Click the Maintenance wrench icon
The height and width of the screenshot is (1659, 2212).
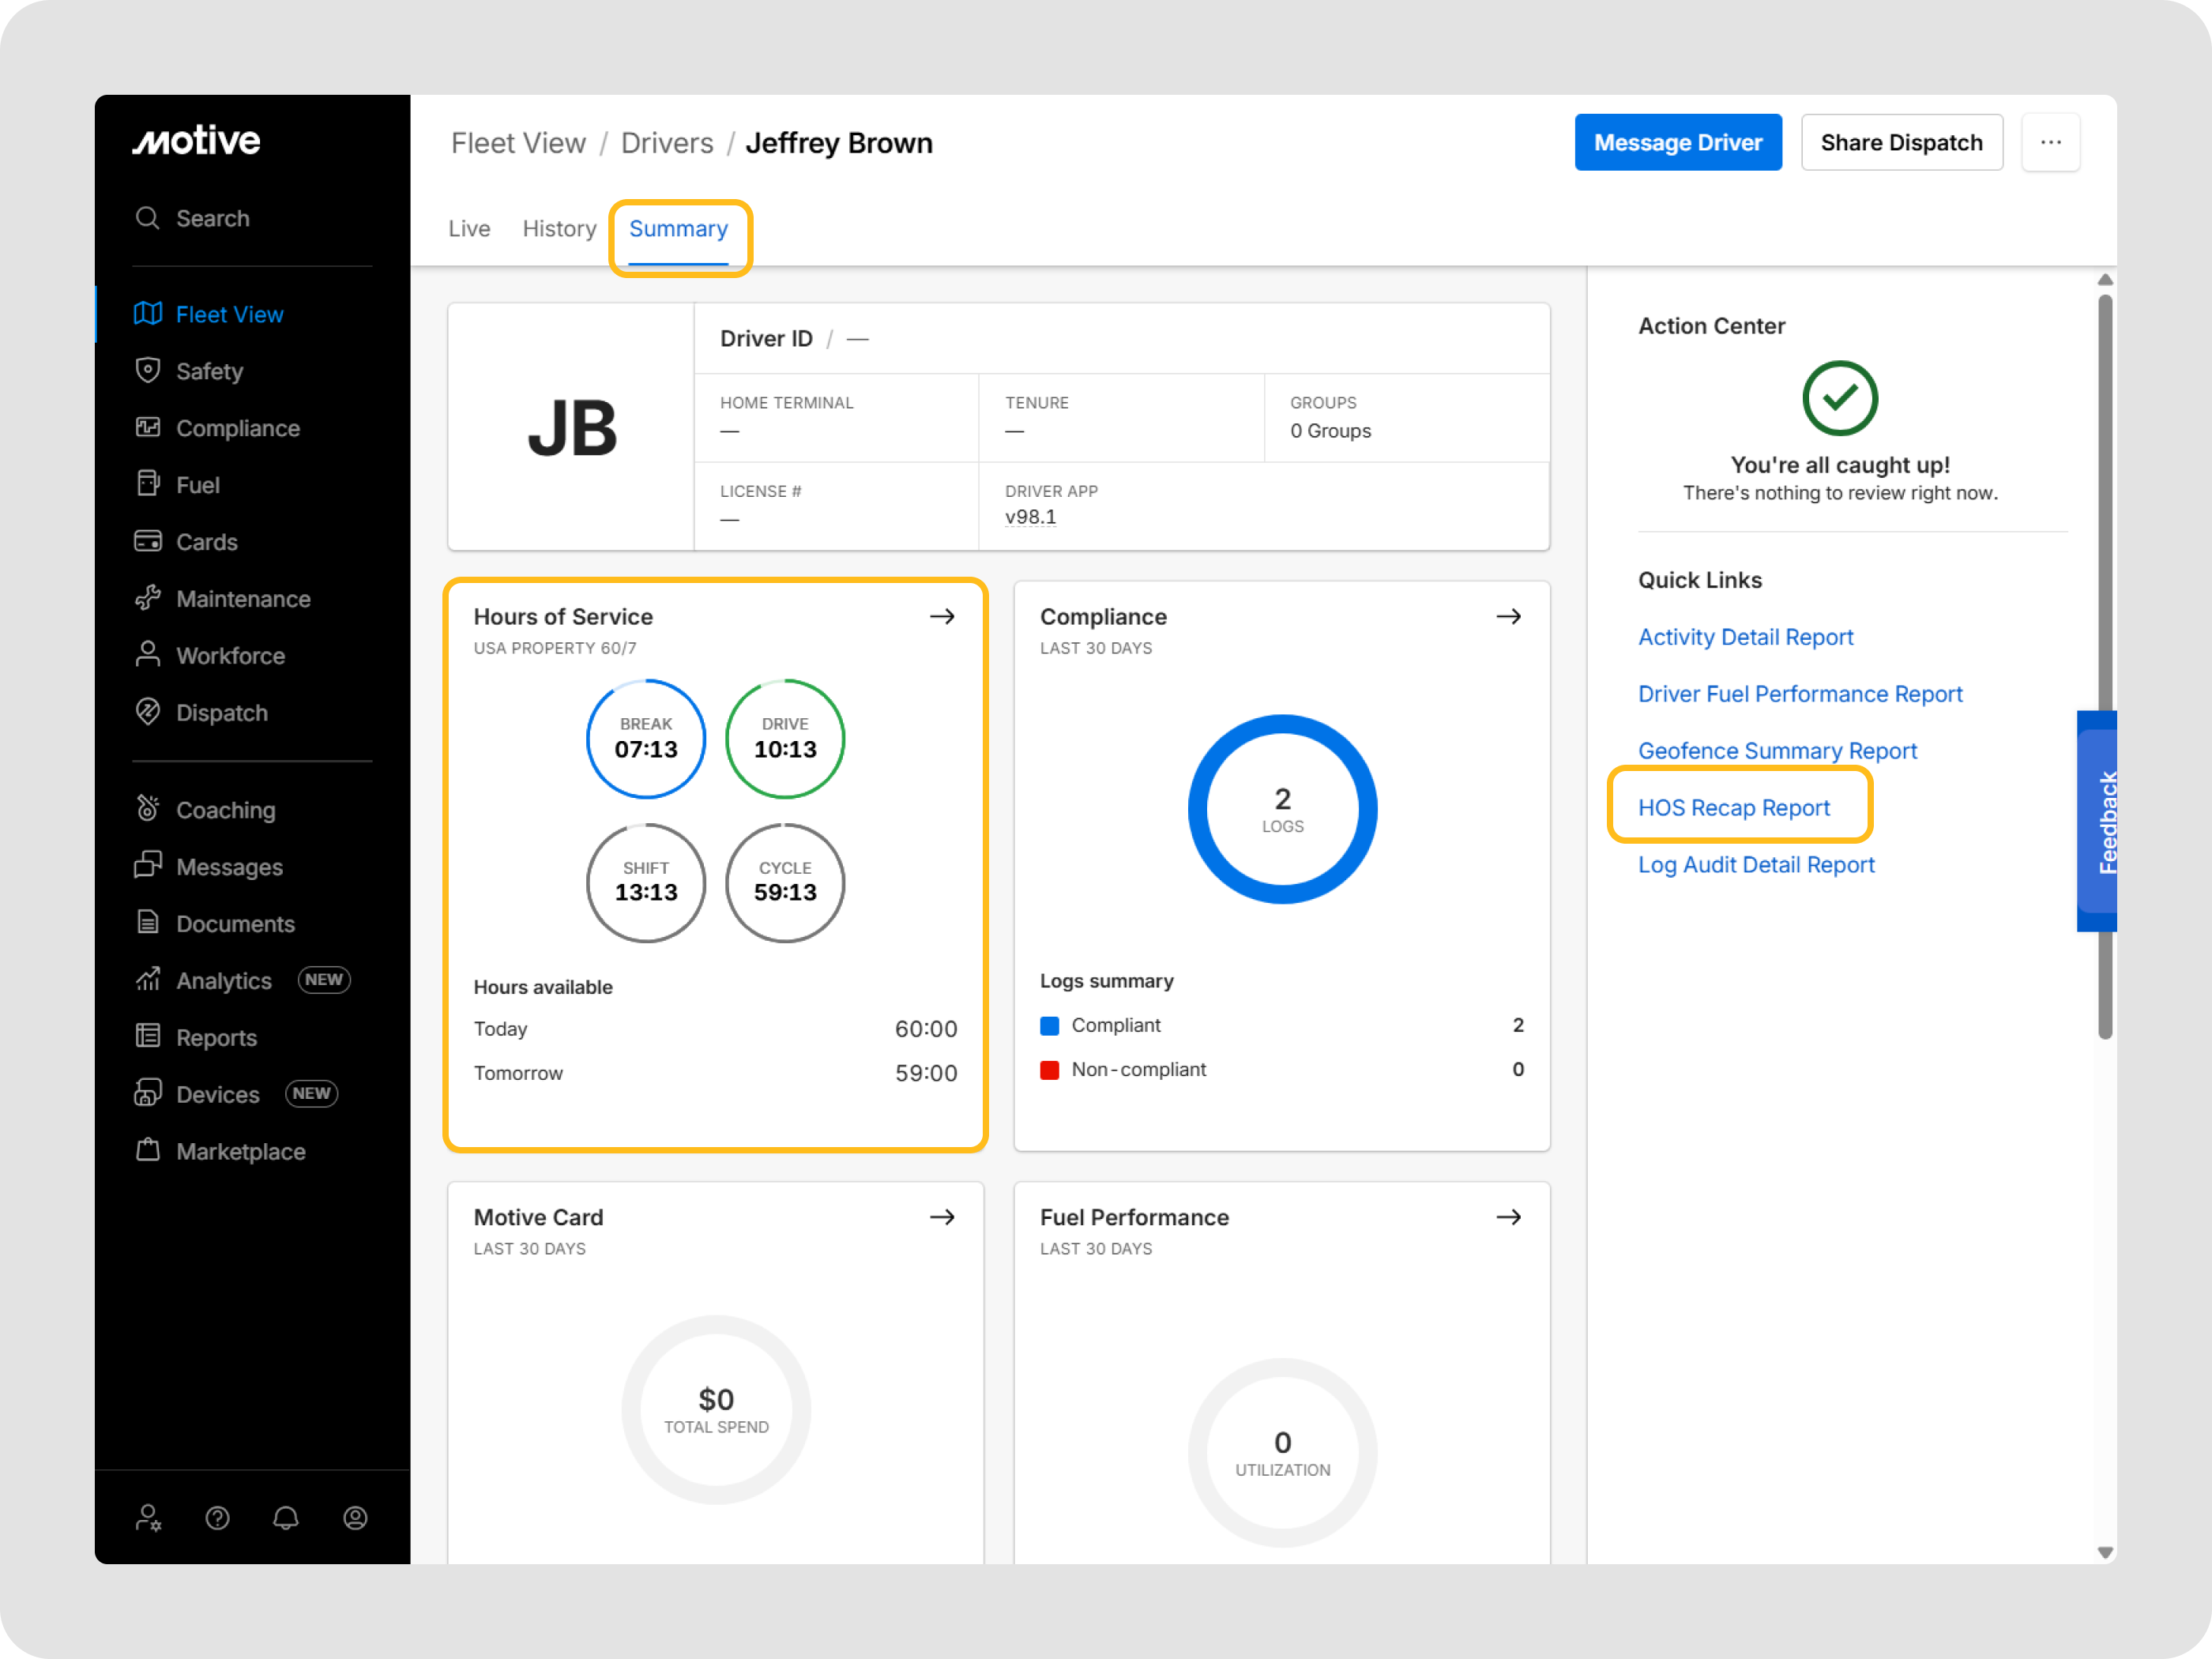click(x=148, y=598)
